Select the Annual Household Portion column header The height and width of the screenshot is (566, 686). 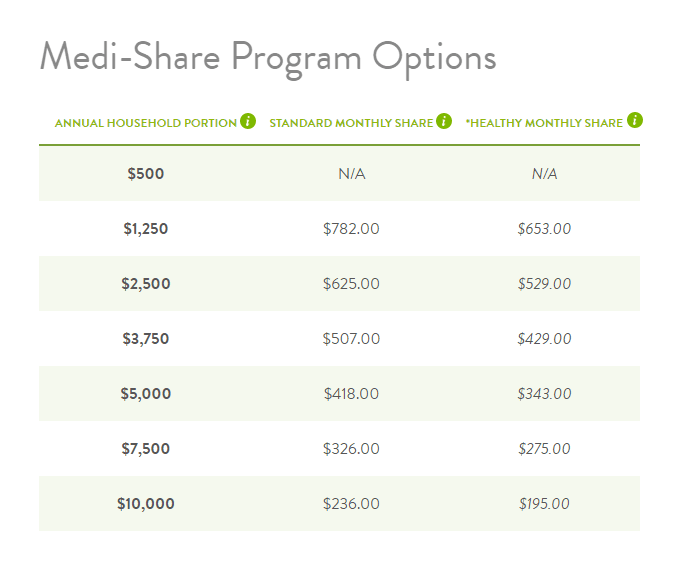tap(146, 123)
